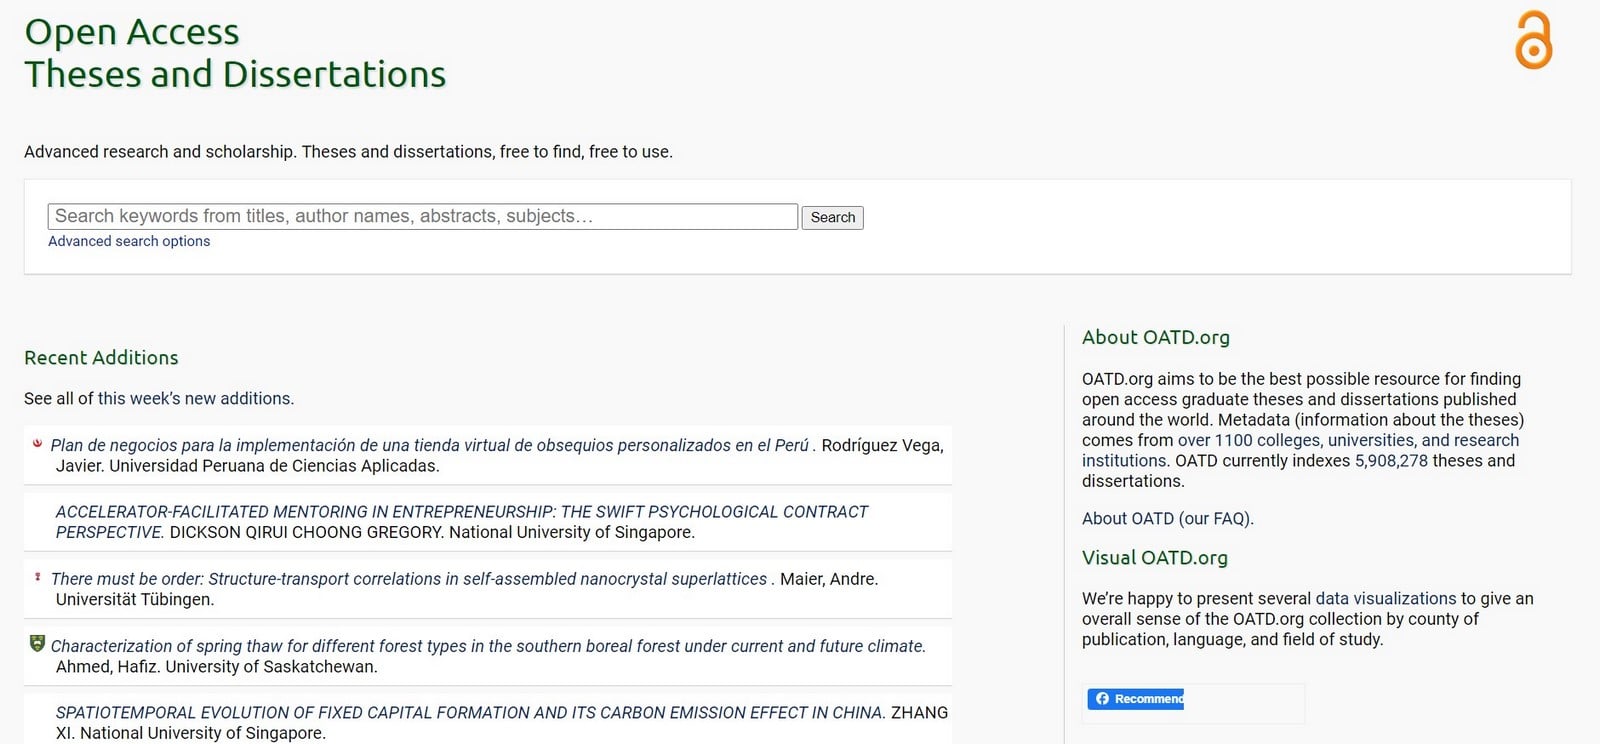Open the Accelerator-Facilitated Mentoring thesis link

pos(462,522)
